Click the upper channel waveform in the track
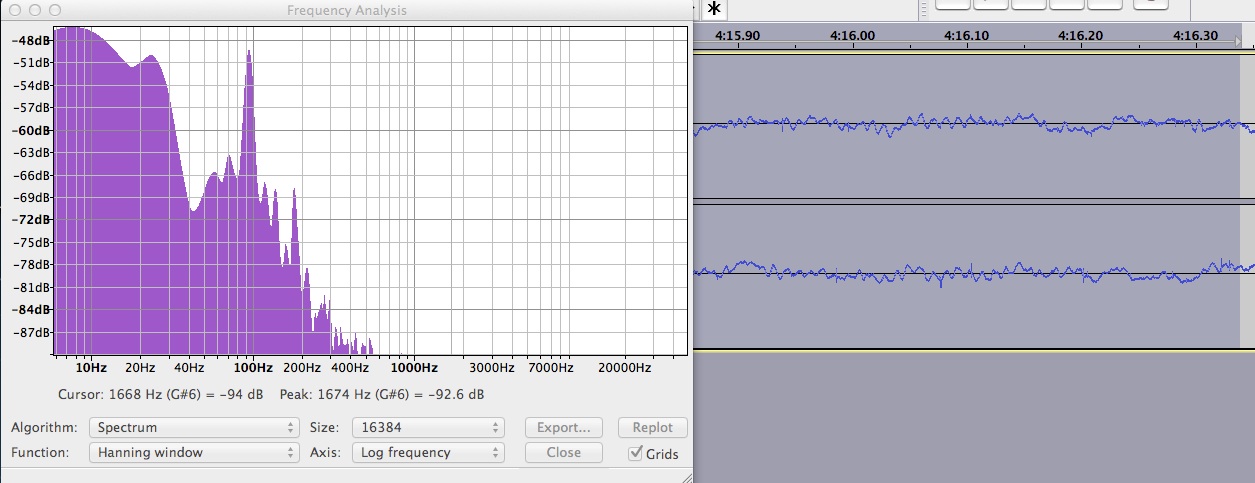 tap(973, 125)
